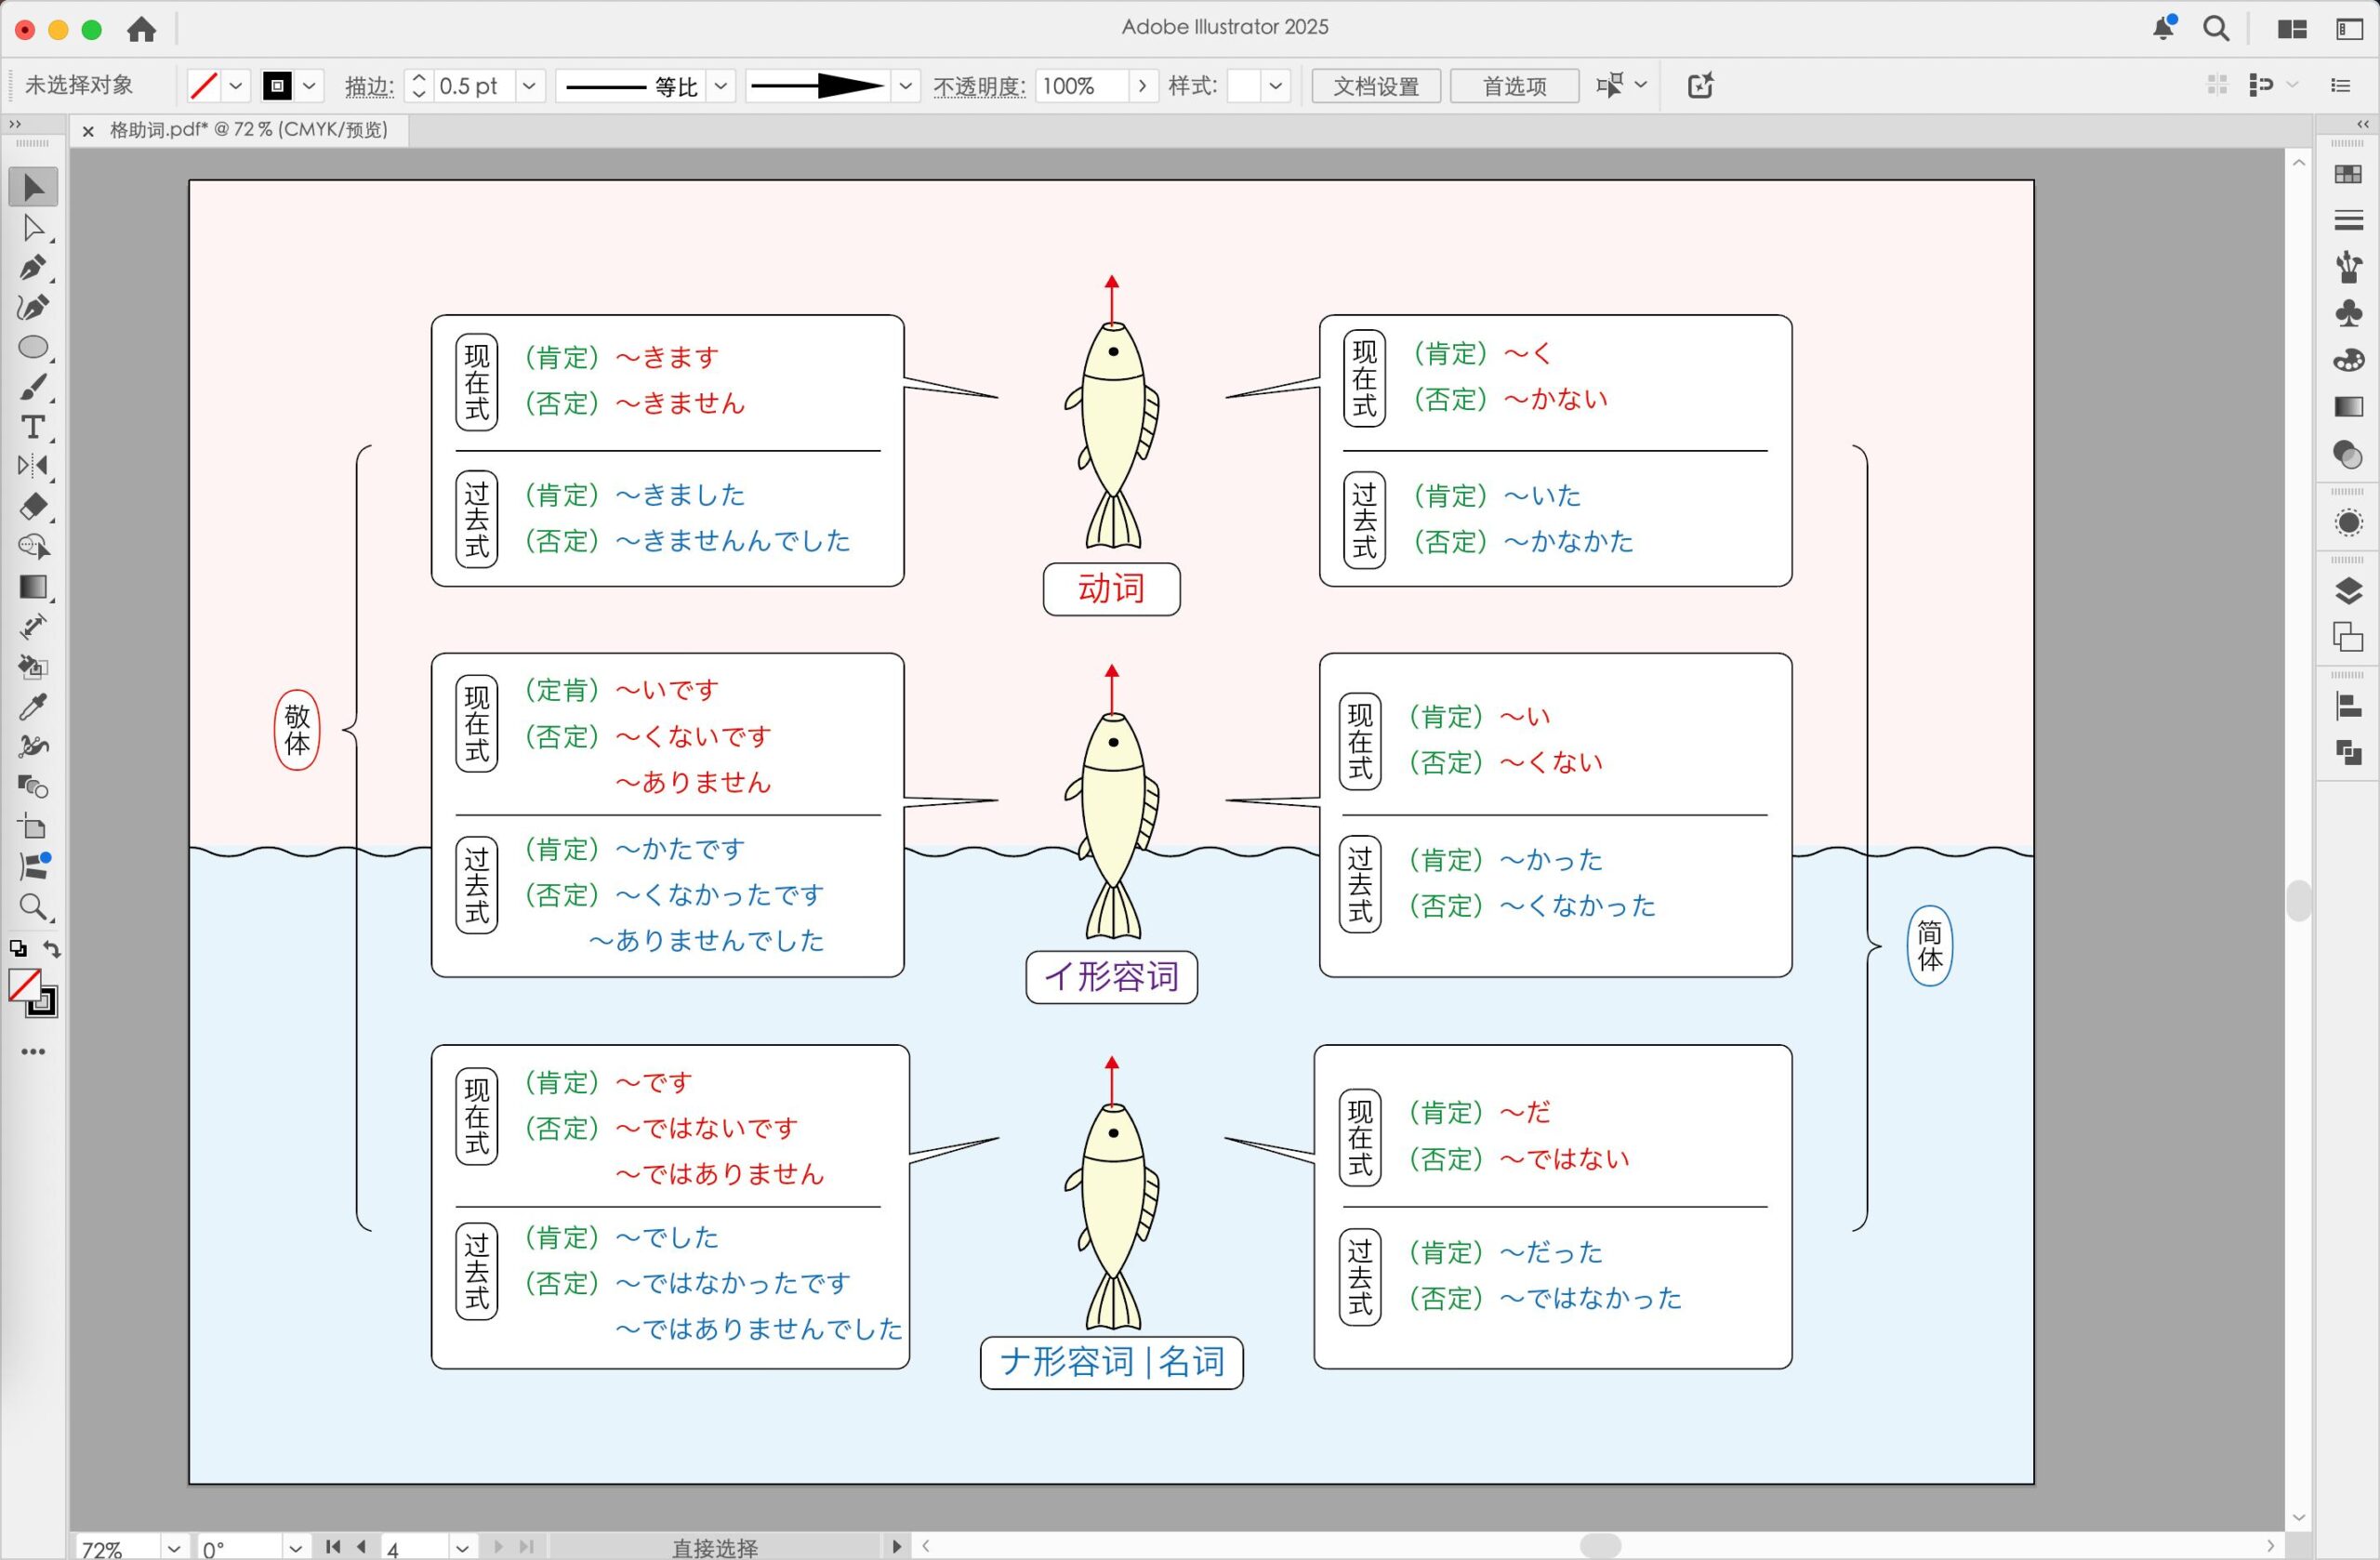The height and width of the screenshot is (1560, 2380).
Task: Expand the zoom level dropdown
Action: (173, 1548)
